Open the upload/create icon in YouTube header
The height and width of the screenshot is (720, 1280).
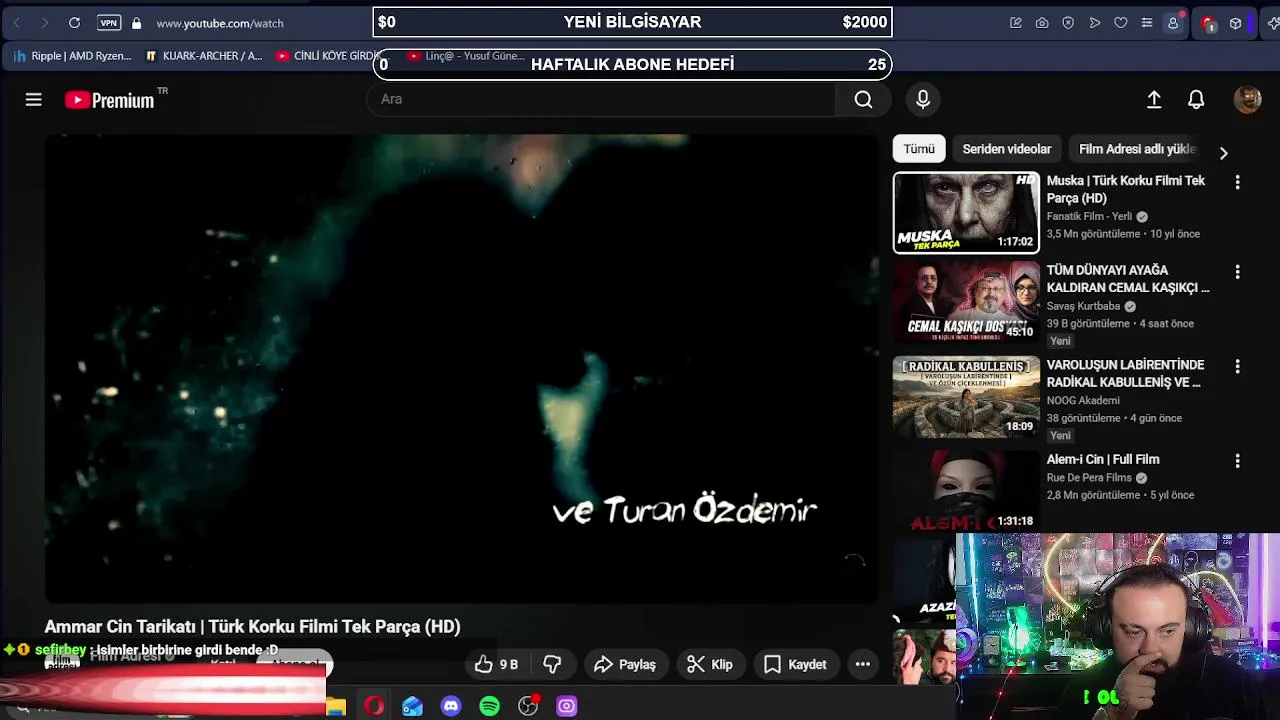coord(1154,99)
